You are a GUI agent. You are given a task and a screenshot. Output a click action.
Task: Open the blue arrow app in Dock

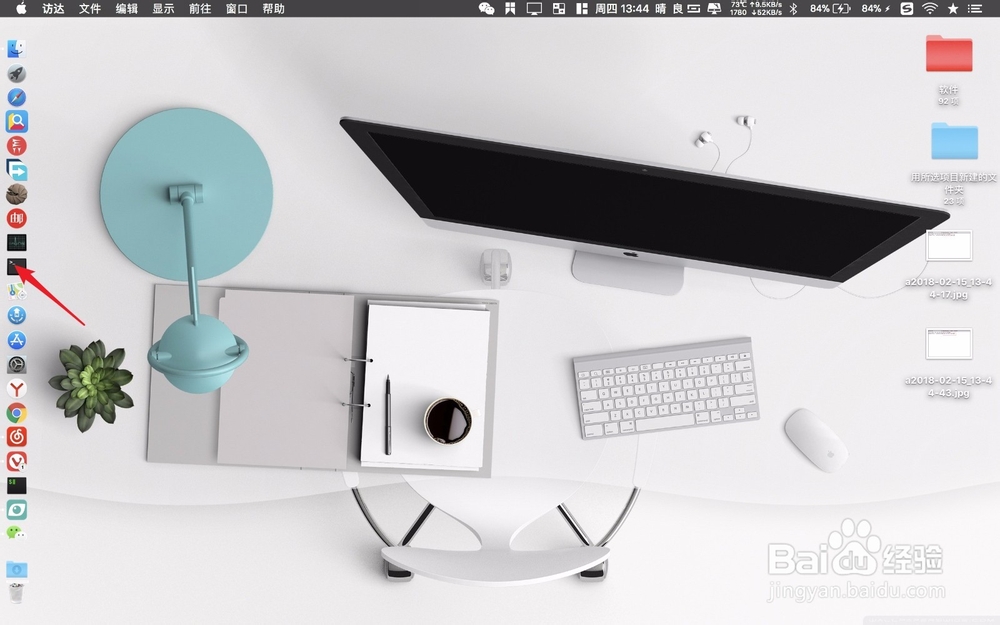coord(17,170)
